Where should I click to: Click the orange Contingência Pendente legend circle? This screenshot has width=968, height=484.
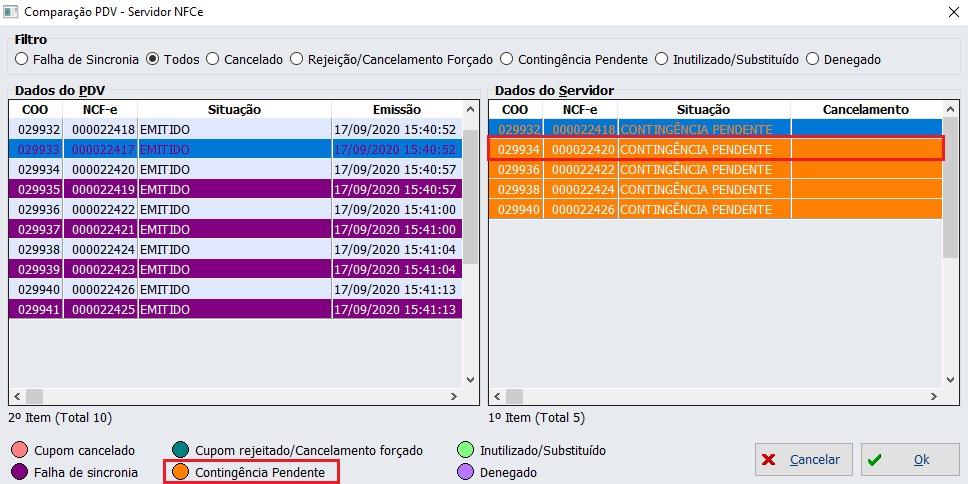coord(181,472)
